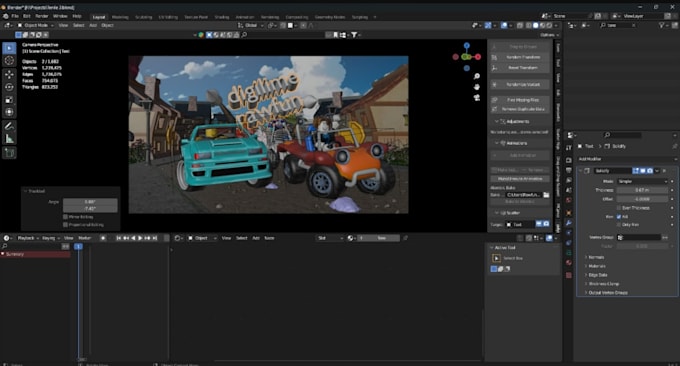Switch to solid viewport shading
The width and height of the screenshot is (680, 366).
pos(536,25)
